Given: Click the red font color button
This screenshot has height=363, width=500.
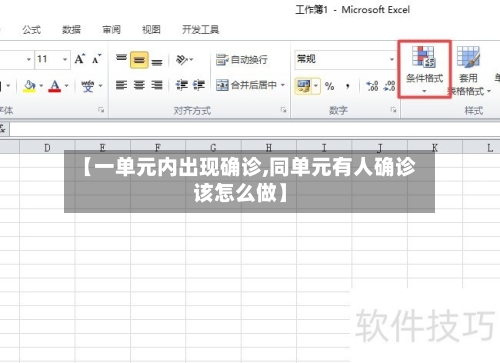Looking at the screenshot, I should 55,86.
